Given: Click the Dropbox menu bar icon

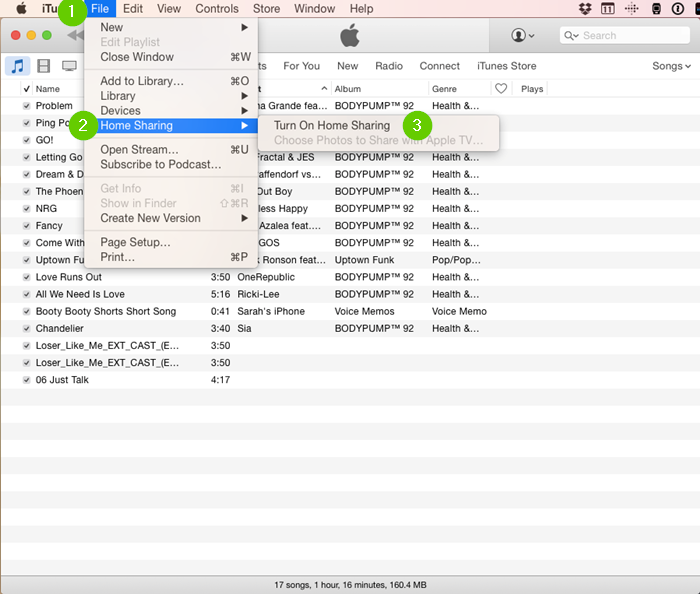Looking at the screenshot, I should [x=585, y=8].
